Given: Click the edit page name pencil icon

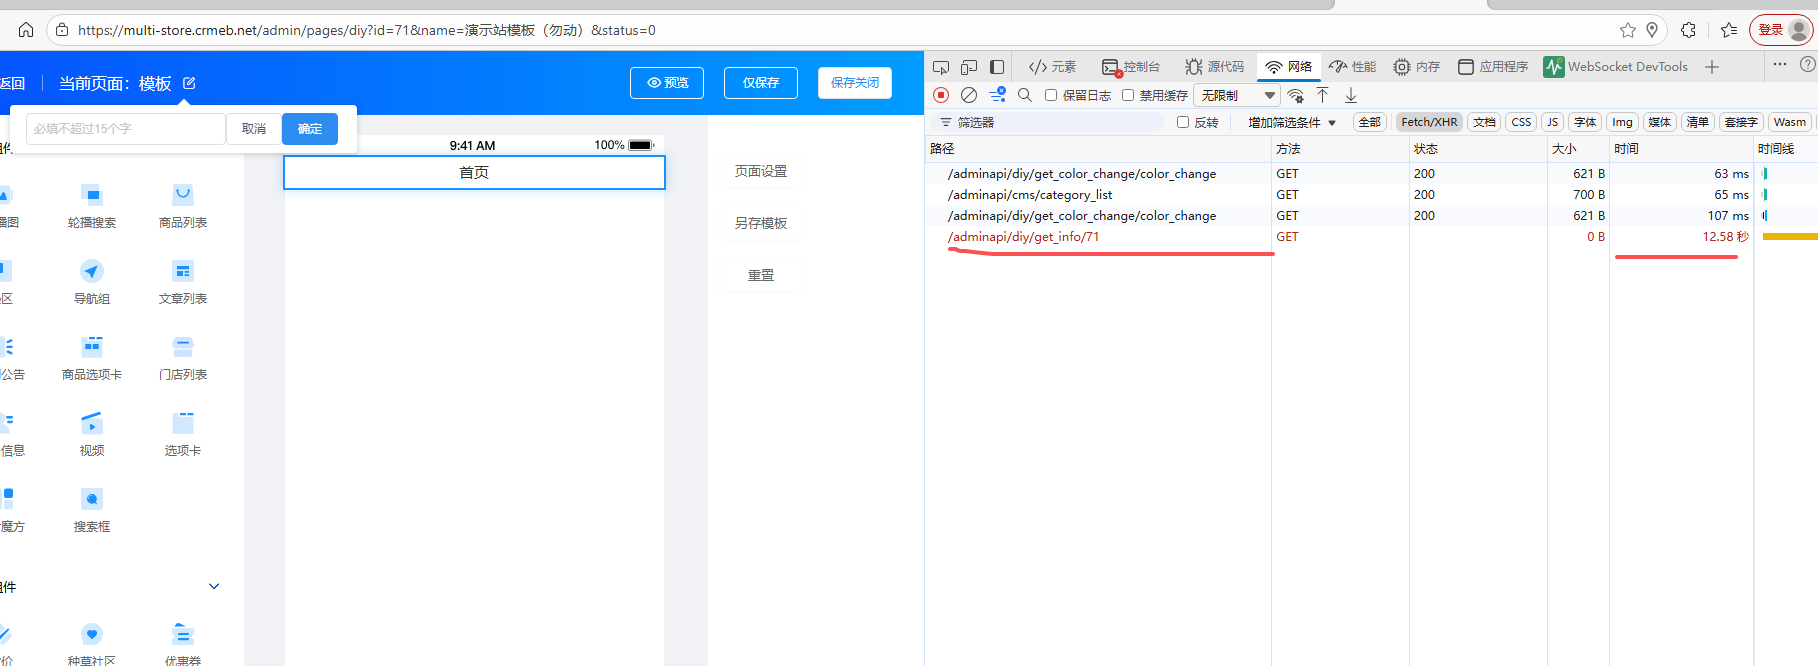Looking at the screenshot, I should point(189,83).
